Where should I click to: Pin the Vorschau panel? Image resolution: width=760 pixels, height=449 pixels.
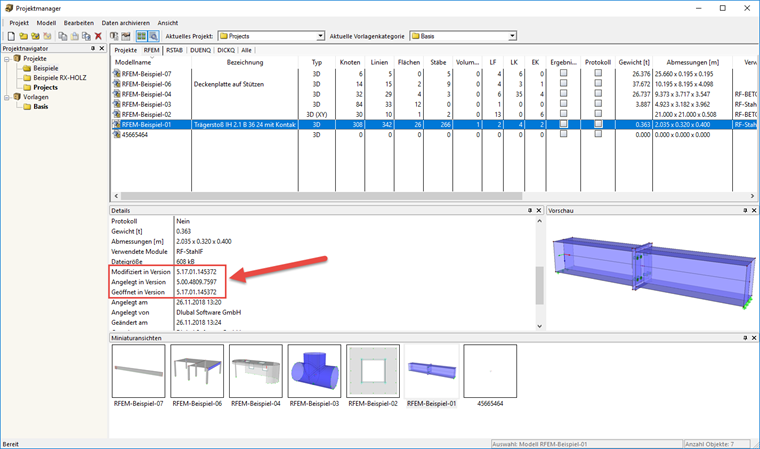[x=745, y=210]
